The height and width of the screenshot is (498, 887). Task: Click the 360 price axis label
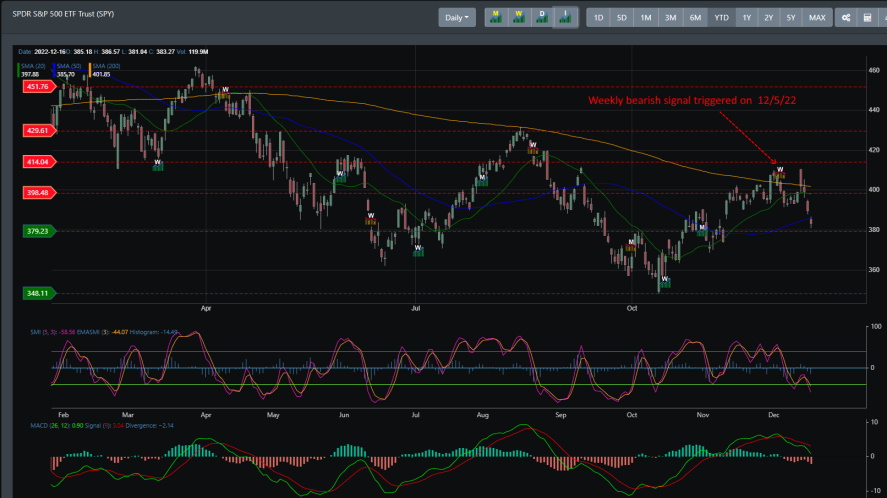[x=874, y=269]
